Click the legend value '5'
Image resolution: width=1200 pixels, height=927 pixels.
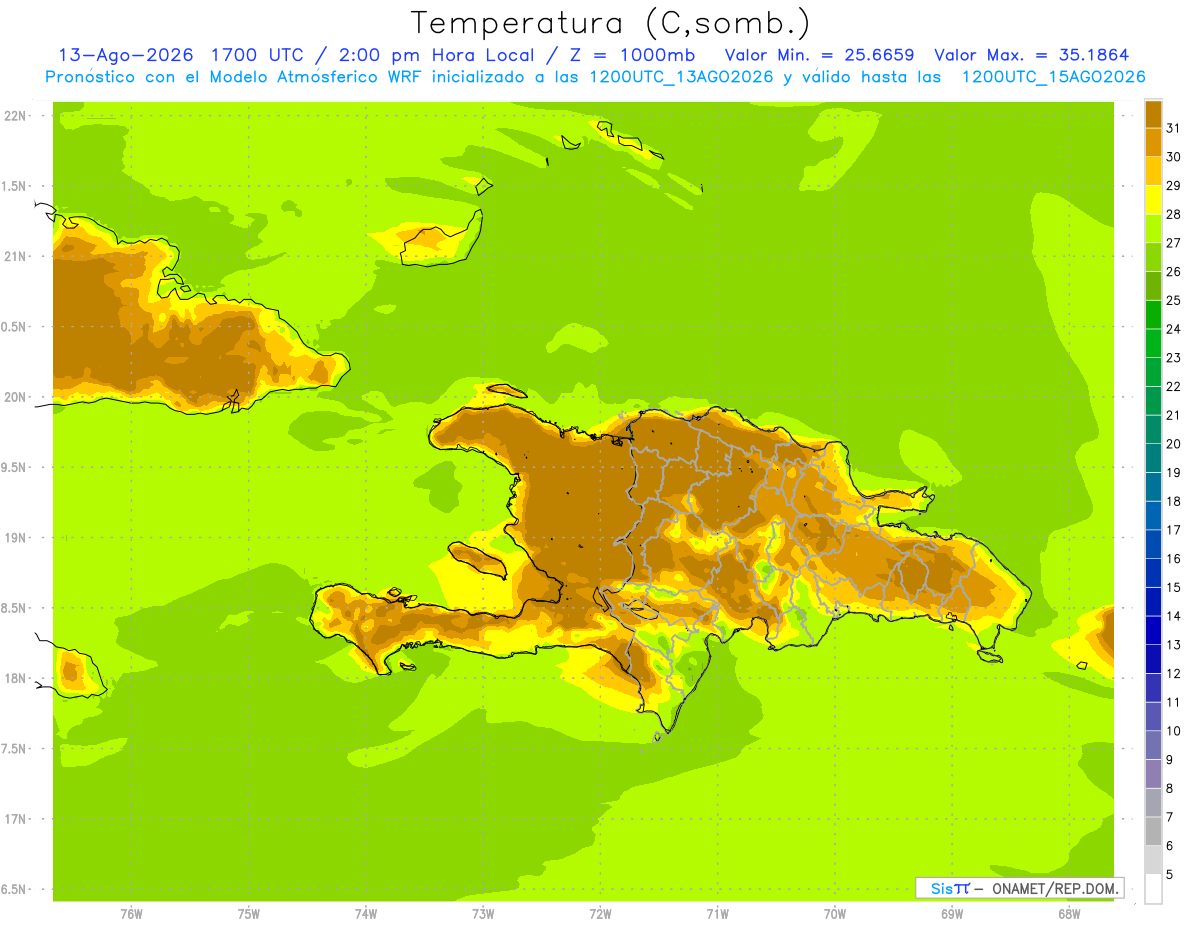[x=1170, y=874]
